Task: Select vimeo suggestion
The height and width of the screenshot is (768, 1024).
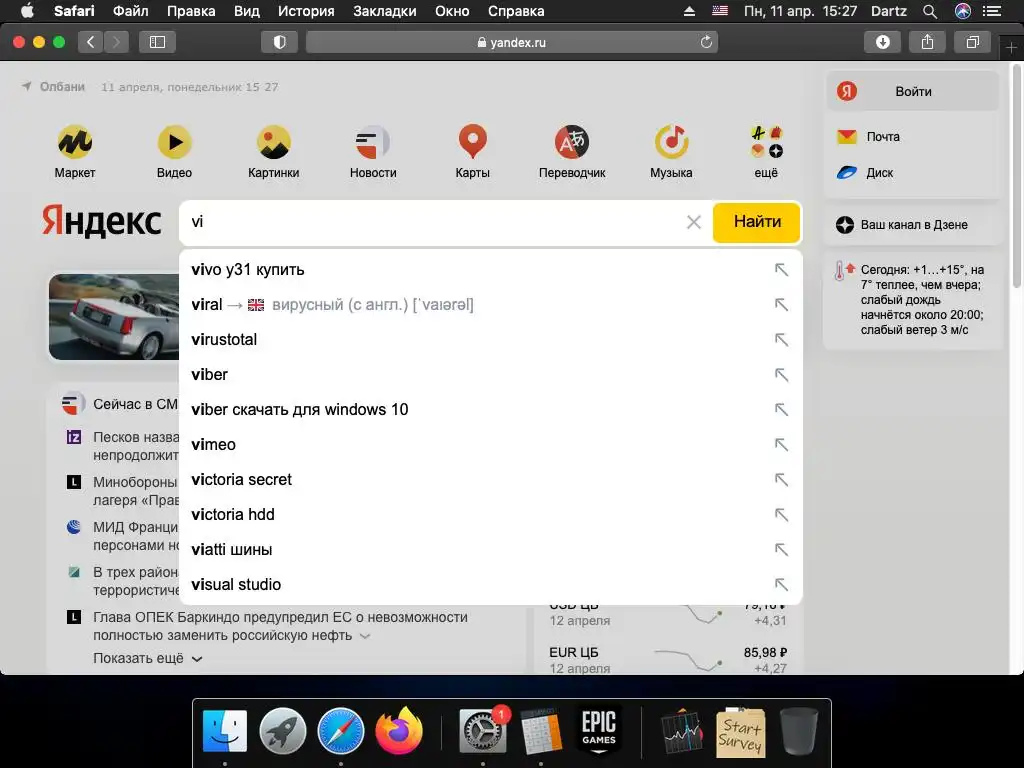Action: (x=490, y=445)
